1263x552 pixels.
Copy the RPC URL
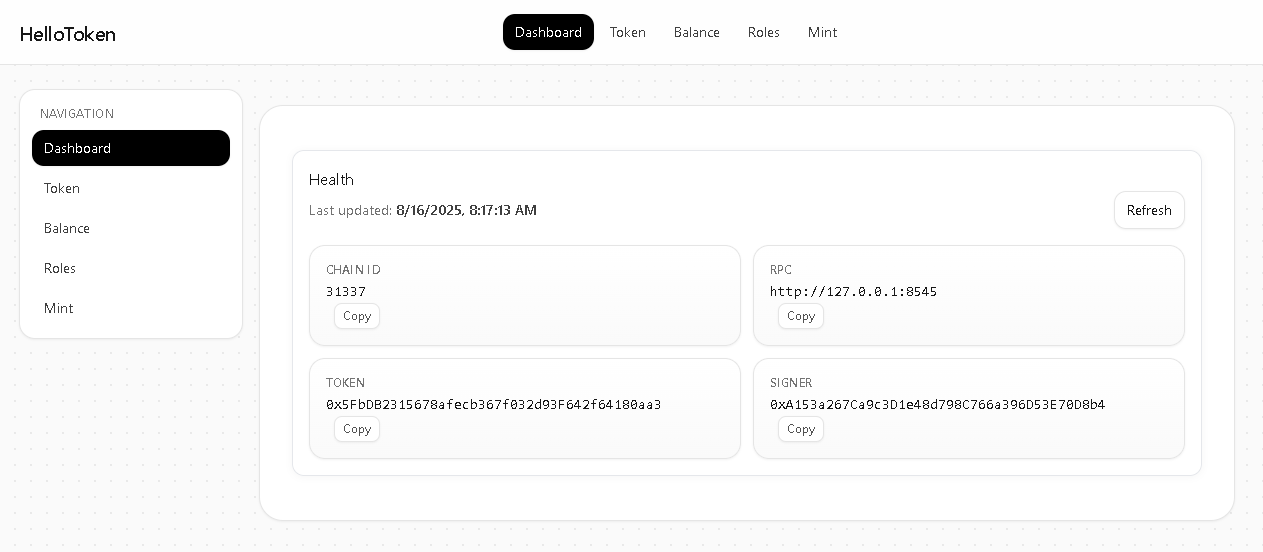click(x=801, y=316)
